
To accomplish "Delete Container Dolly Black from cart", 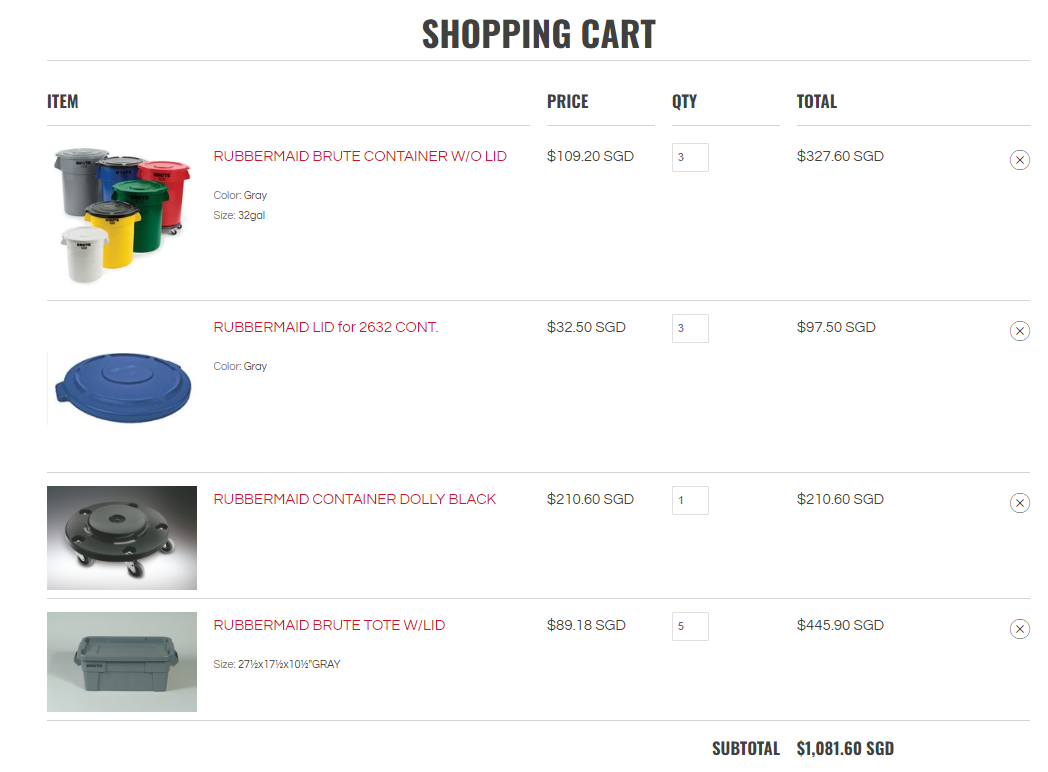I will click(x=1019, y=503).
